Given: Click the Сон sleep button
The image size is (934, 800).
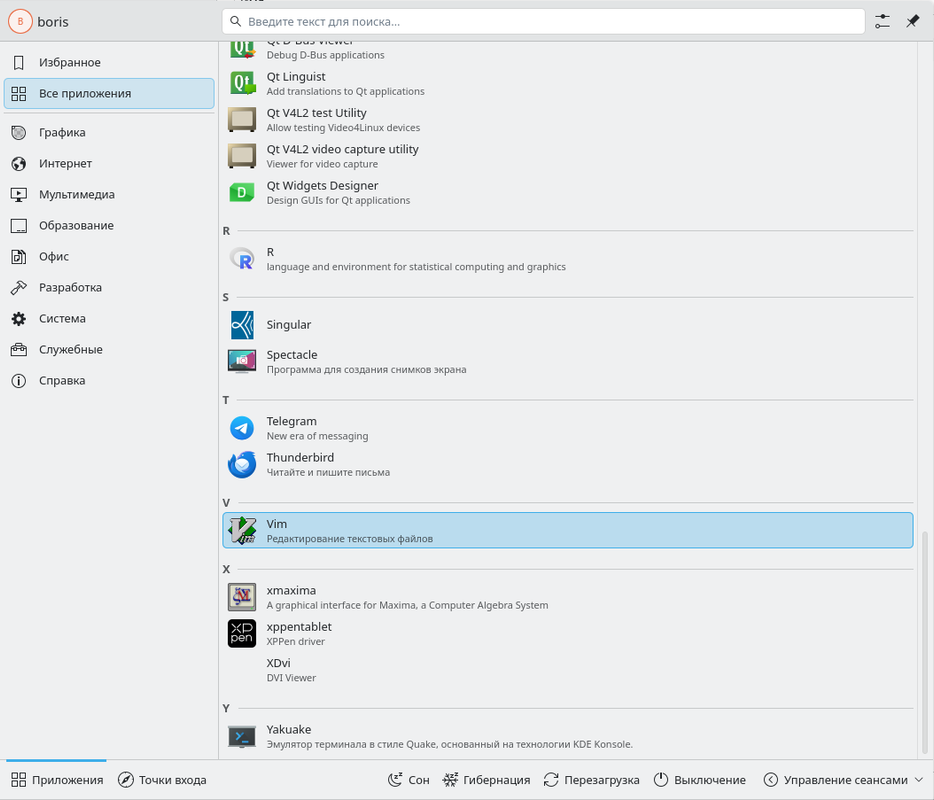Looking at the screenshot, I should click(409, 780).
